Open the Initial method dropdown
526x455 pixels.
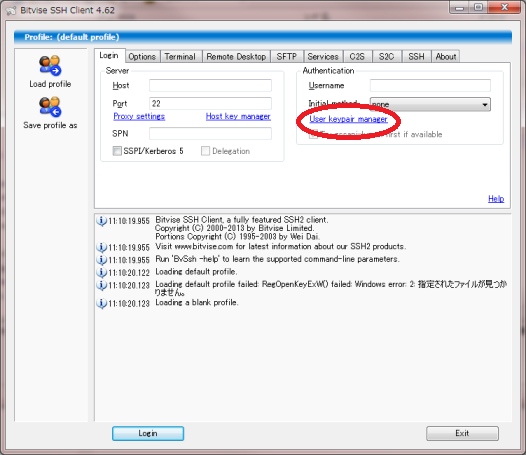click(430, 104)
